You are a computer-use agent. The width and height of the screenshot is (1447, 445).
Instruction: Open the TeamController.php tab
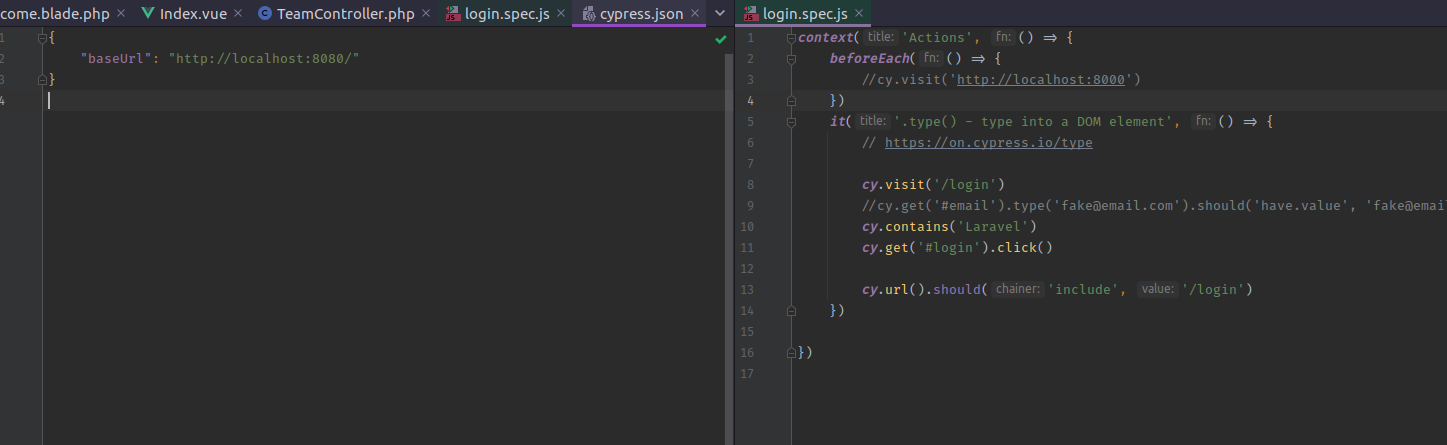point(345,14)
